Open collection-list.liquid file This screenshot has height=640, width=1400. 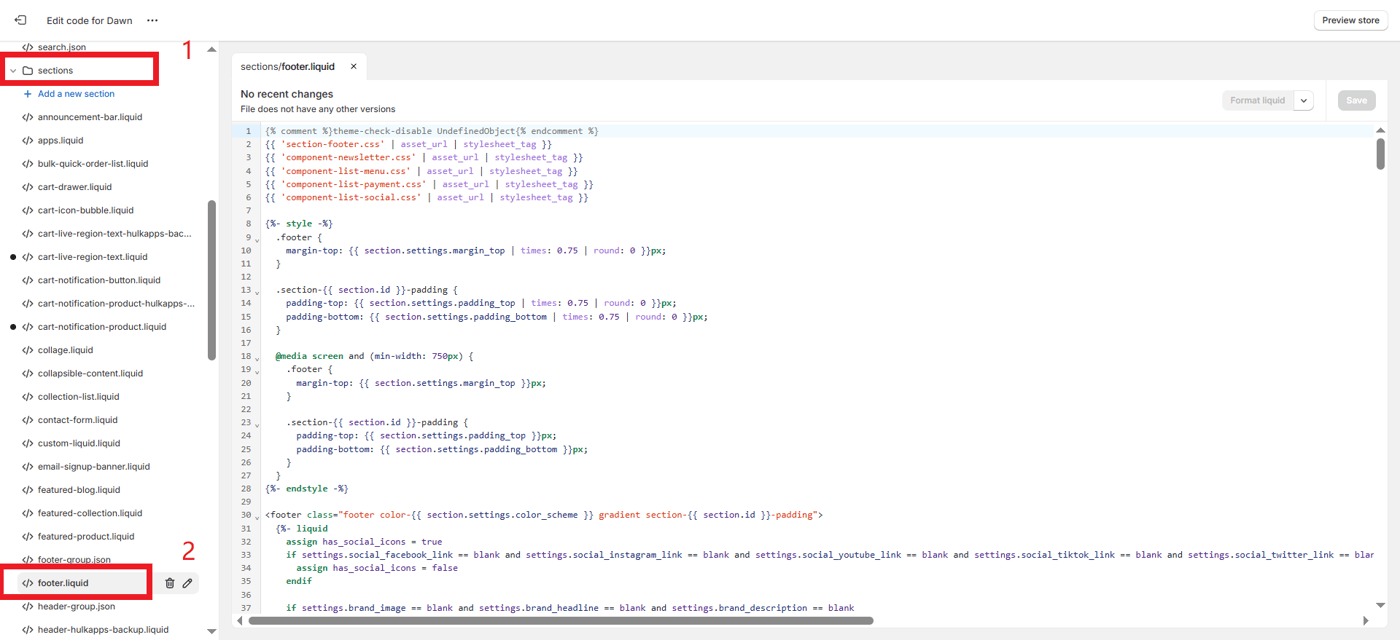tap(78, 397)
